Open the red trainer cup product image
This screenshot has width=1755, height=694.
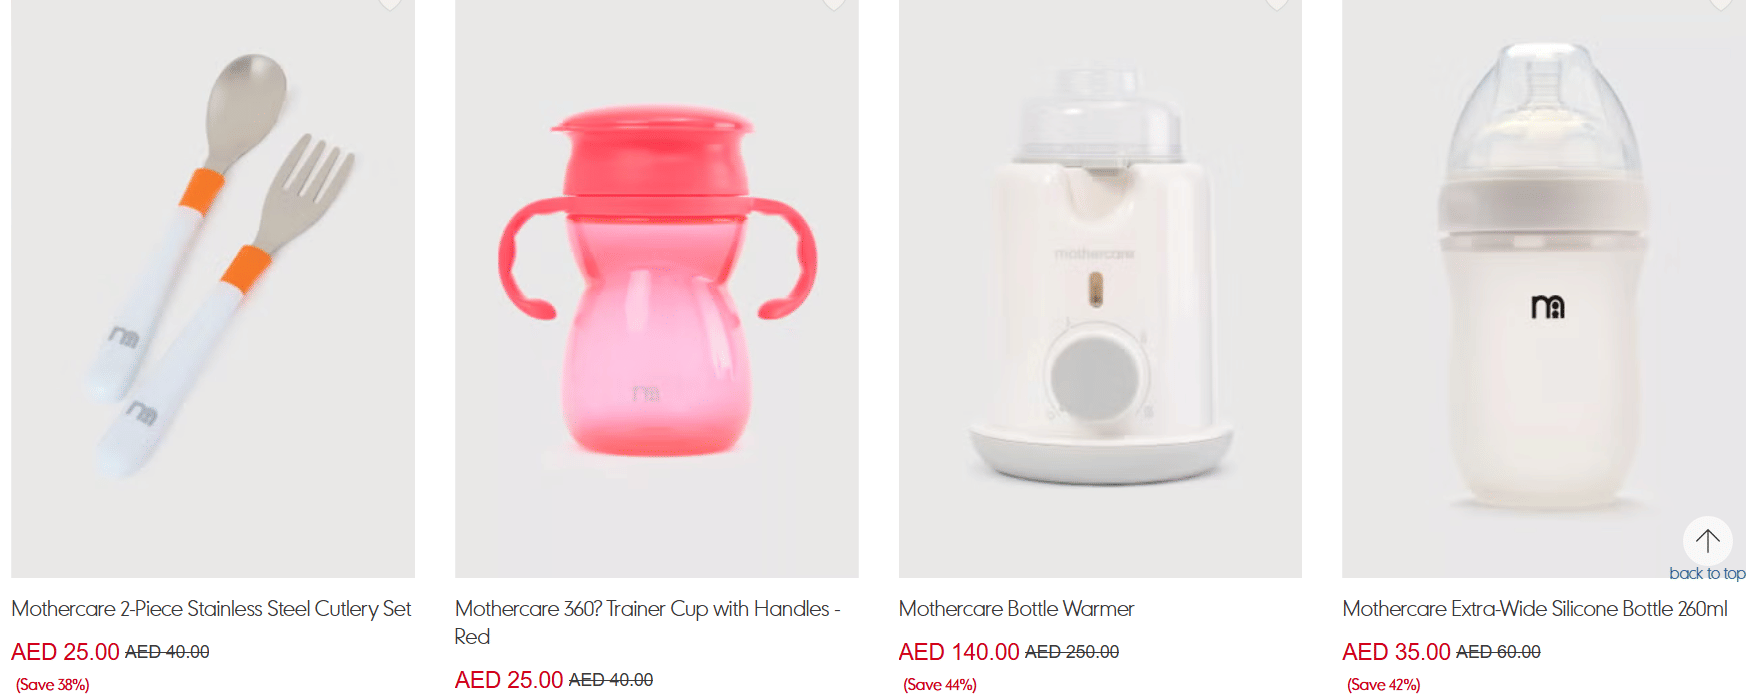tap(656, 288)
